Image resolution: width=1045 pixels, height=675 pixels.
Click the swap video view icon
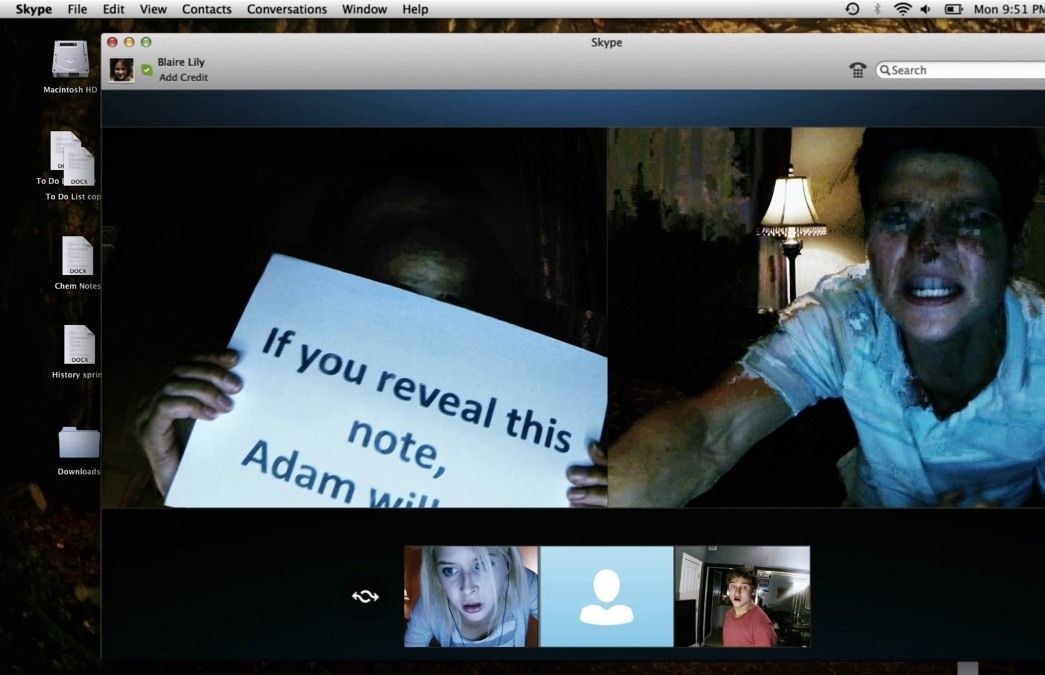365,596
